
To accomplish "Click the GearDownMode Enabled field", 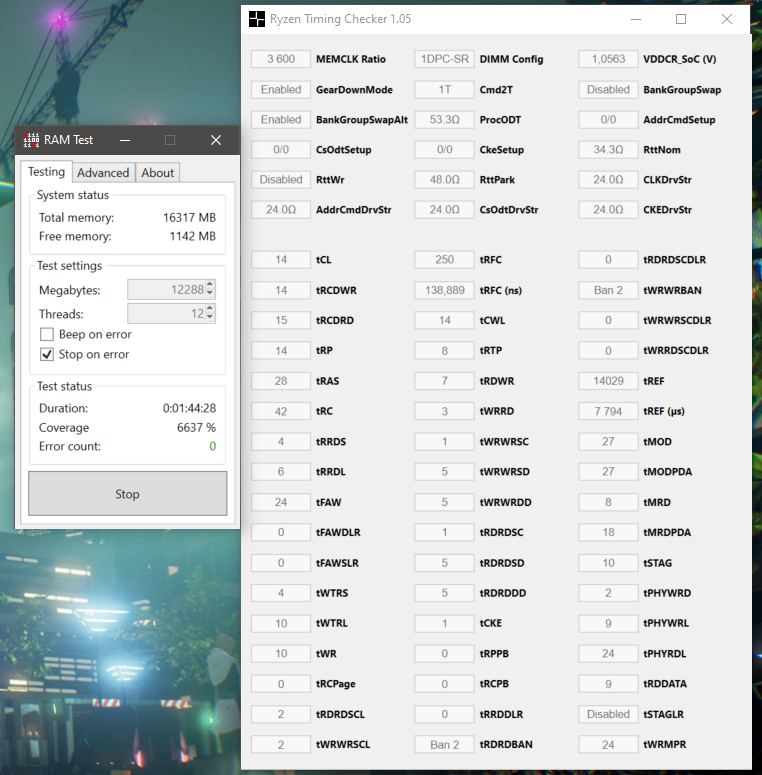I will pos(281,89).
